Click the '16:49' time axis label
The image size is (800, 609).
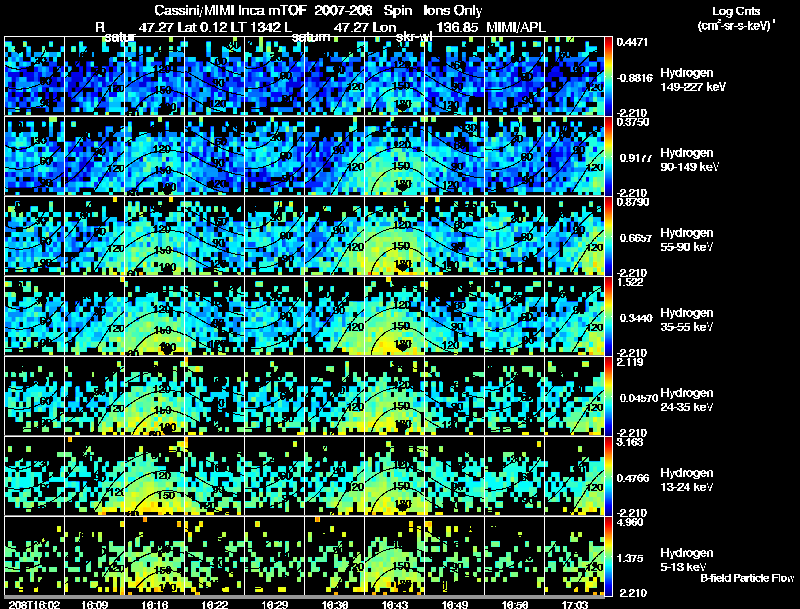[x=455, y=604]
